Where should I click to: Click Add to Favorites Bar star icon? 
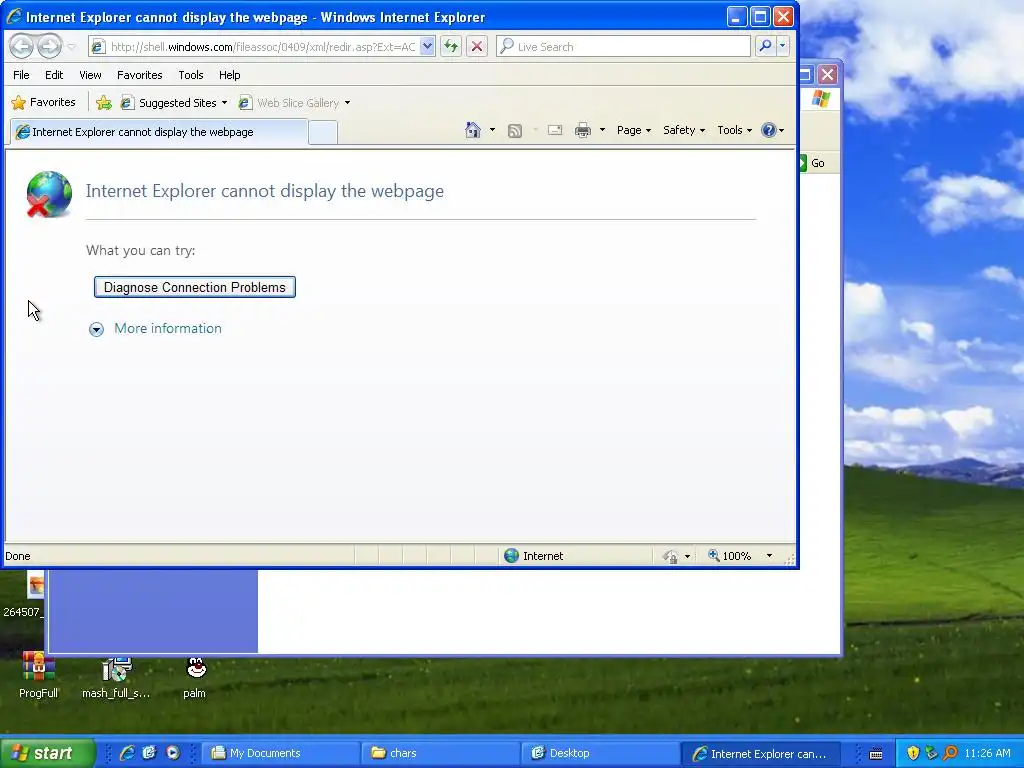(104, 103)
